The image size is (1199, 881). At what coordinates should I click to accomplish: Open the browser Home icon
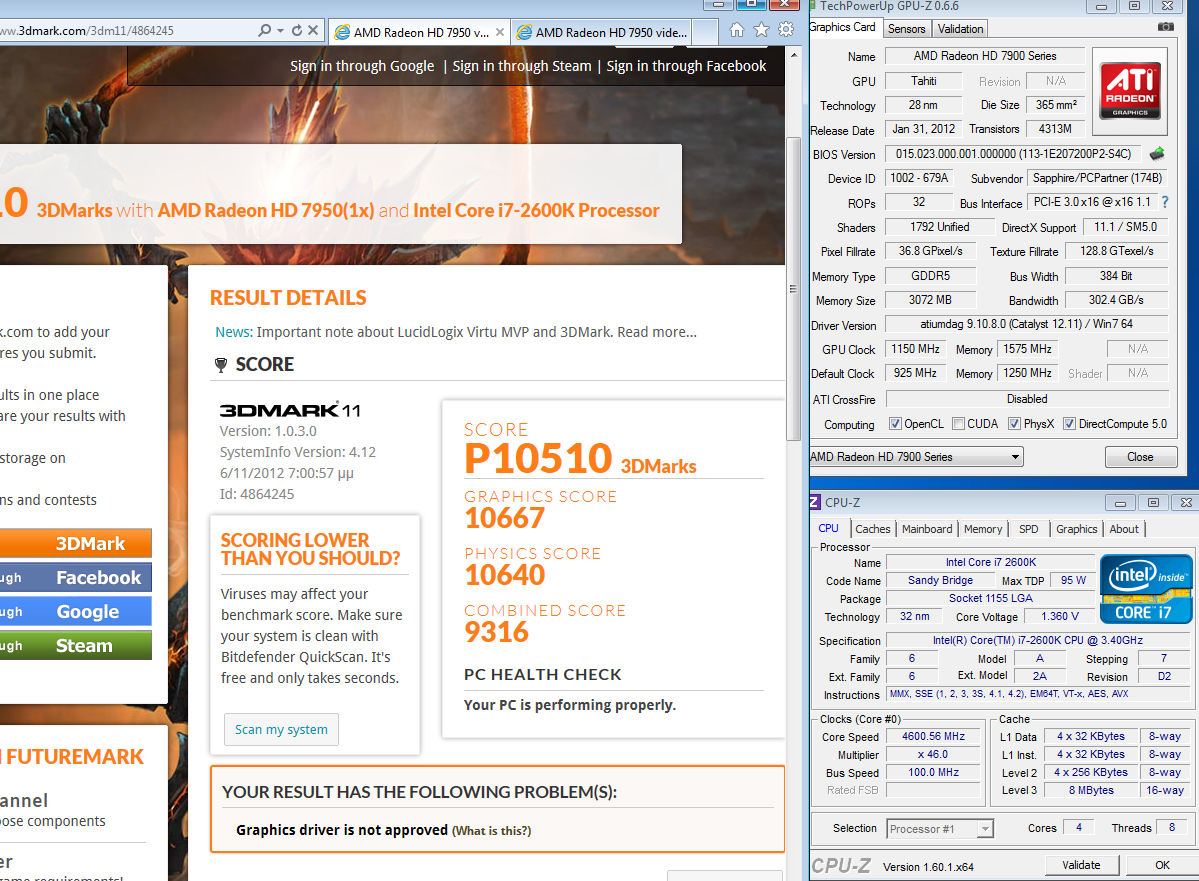[x=736, y=30]
